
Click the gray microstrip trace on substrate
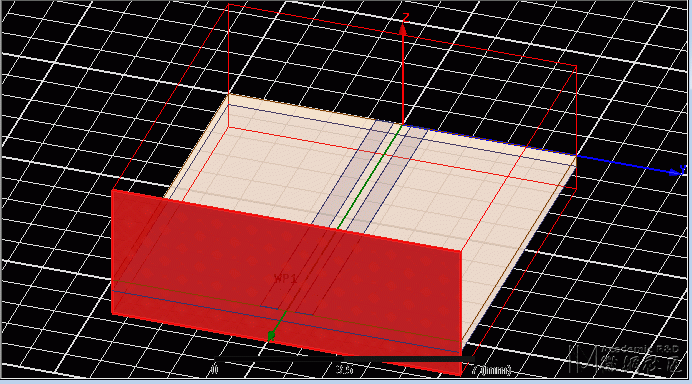[x=371, y=177]
